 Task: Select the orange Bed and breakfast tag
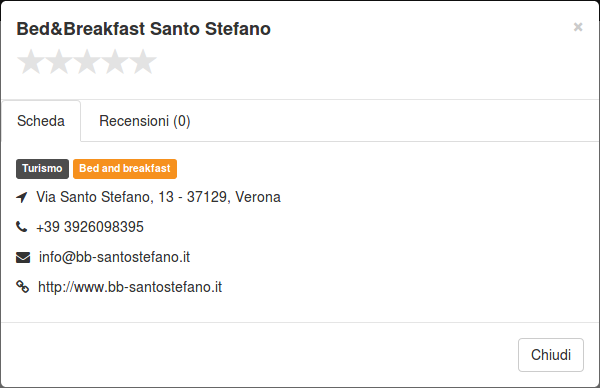tap(125, 169)
